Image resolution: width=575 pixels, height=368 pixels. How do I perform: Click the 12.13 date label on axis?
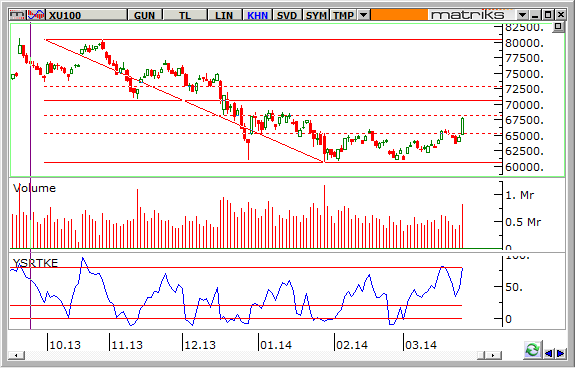[x=200, y=345]
